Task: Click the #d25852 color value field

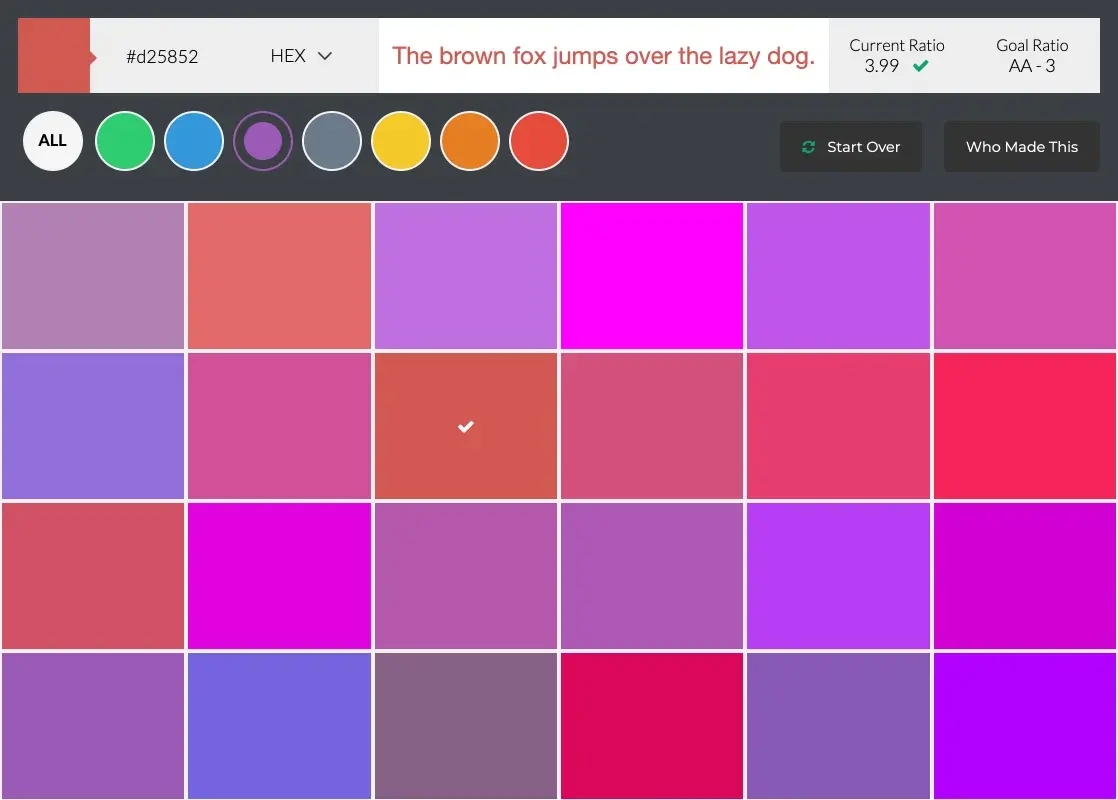Action: [x=163, y=56]
